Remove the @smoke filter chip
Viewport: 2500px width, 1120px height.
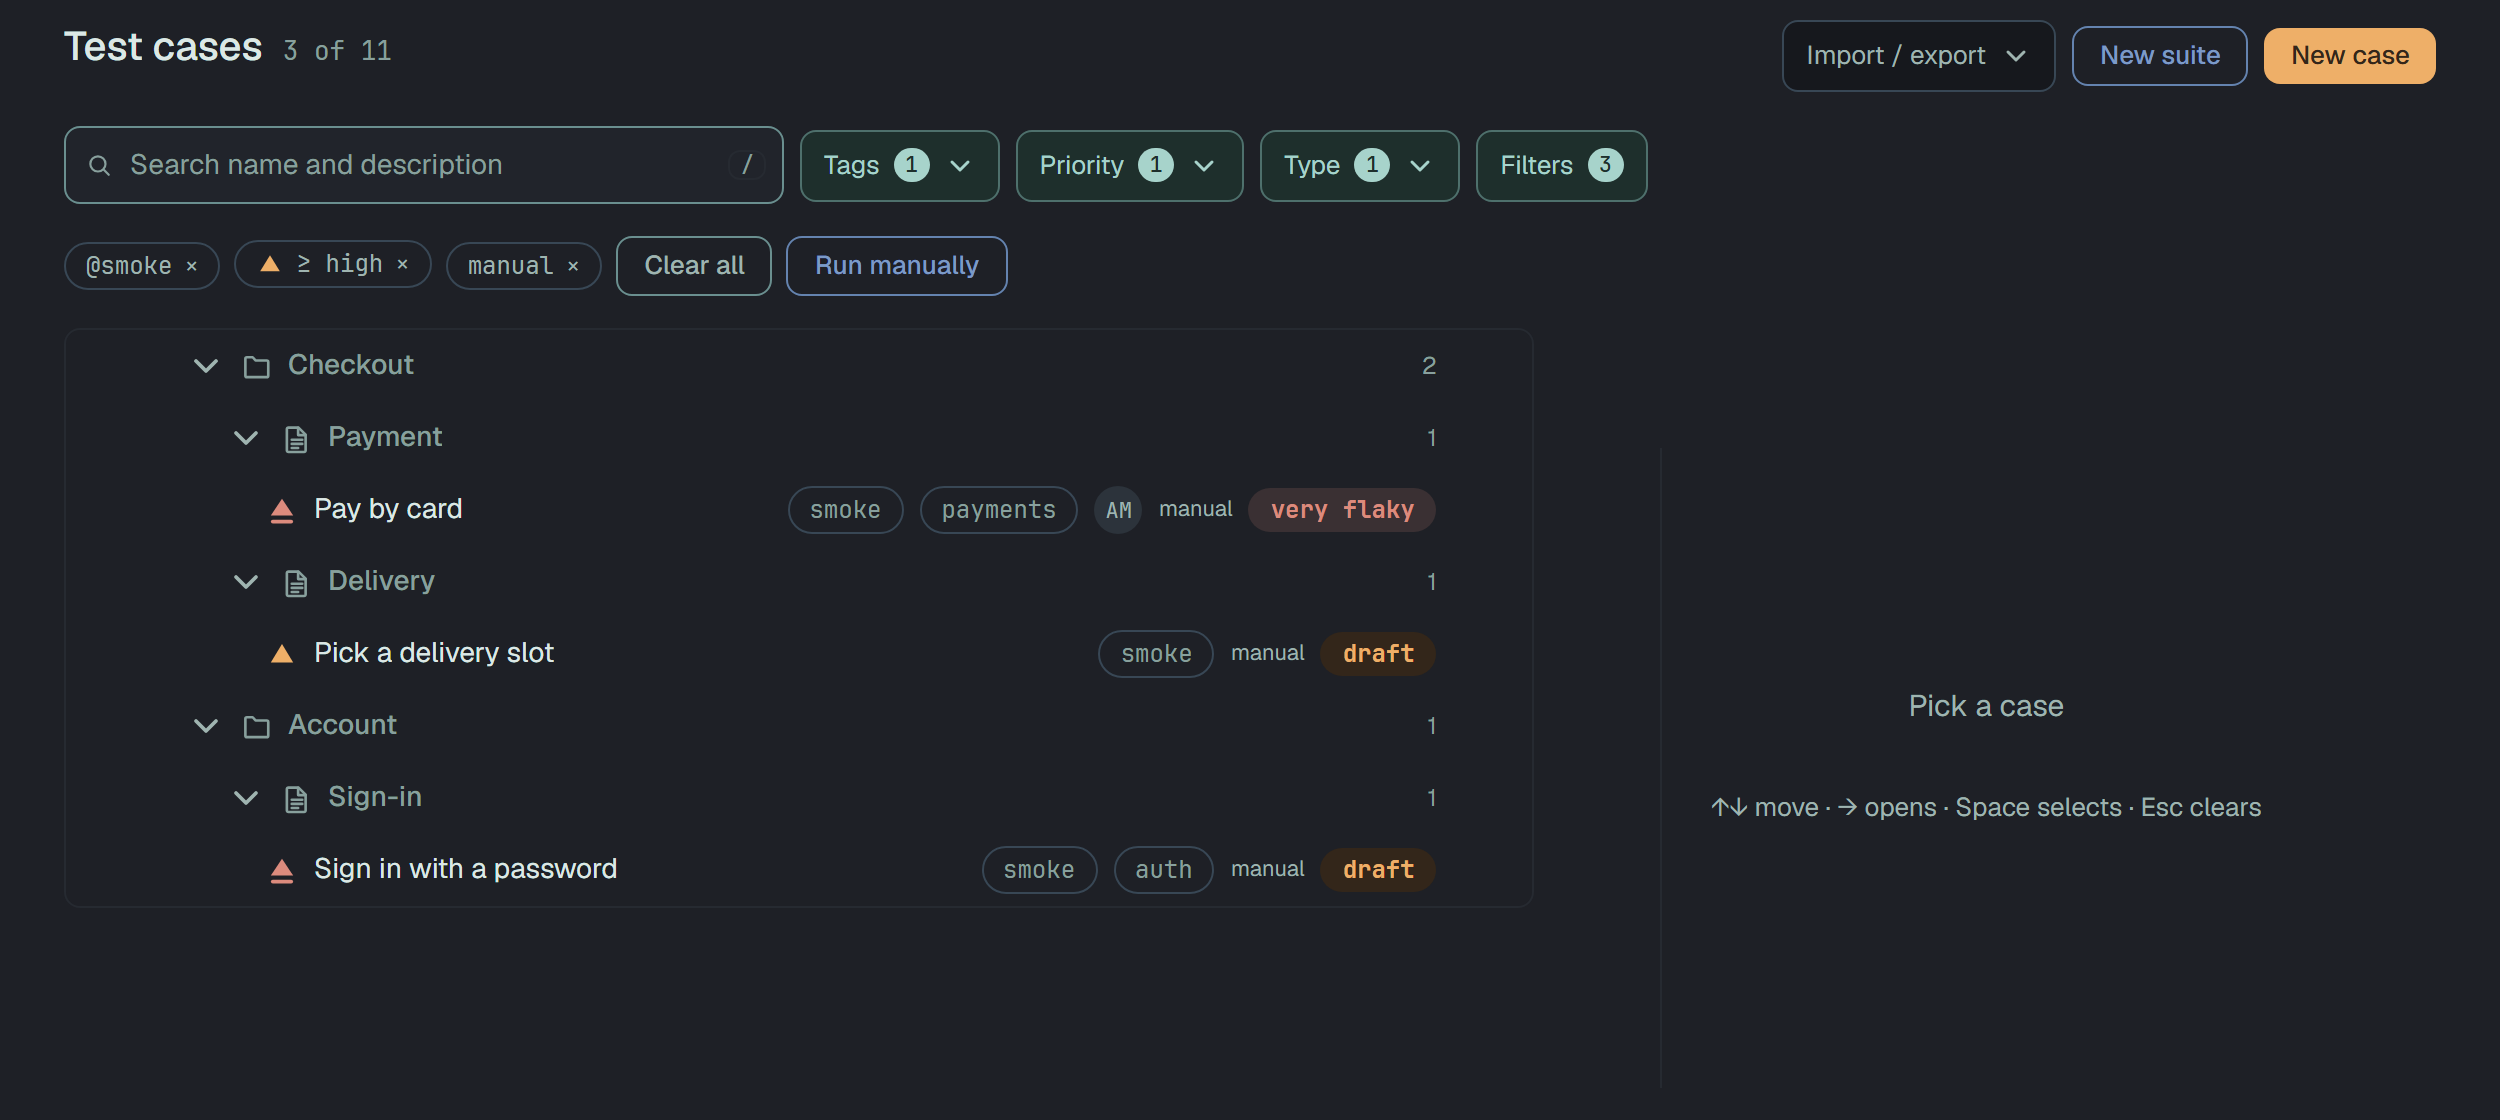click(x=192, y=266)
